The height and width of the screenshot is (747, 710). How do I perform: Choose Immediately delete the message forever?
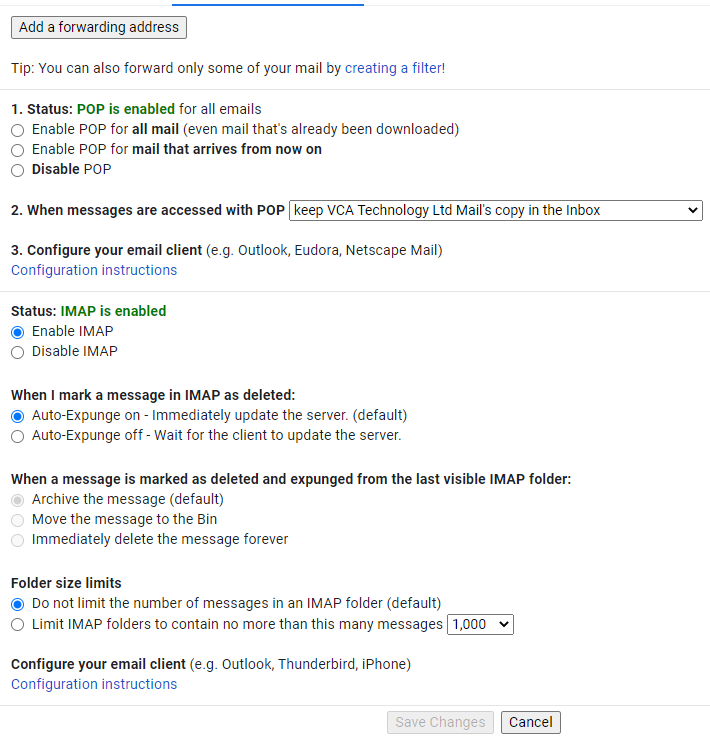point(18,539)
